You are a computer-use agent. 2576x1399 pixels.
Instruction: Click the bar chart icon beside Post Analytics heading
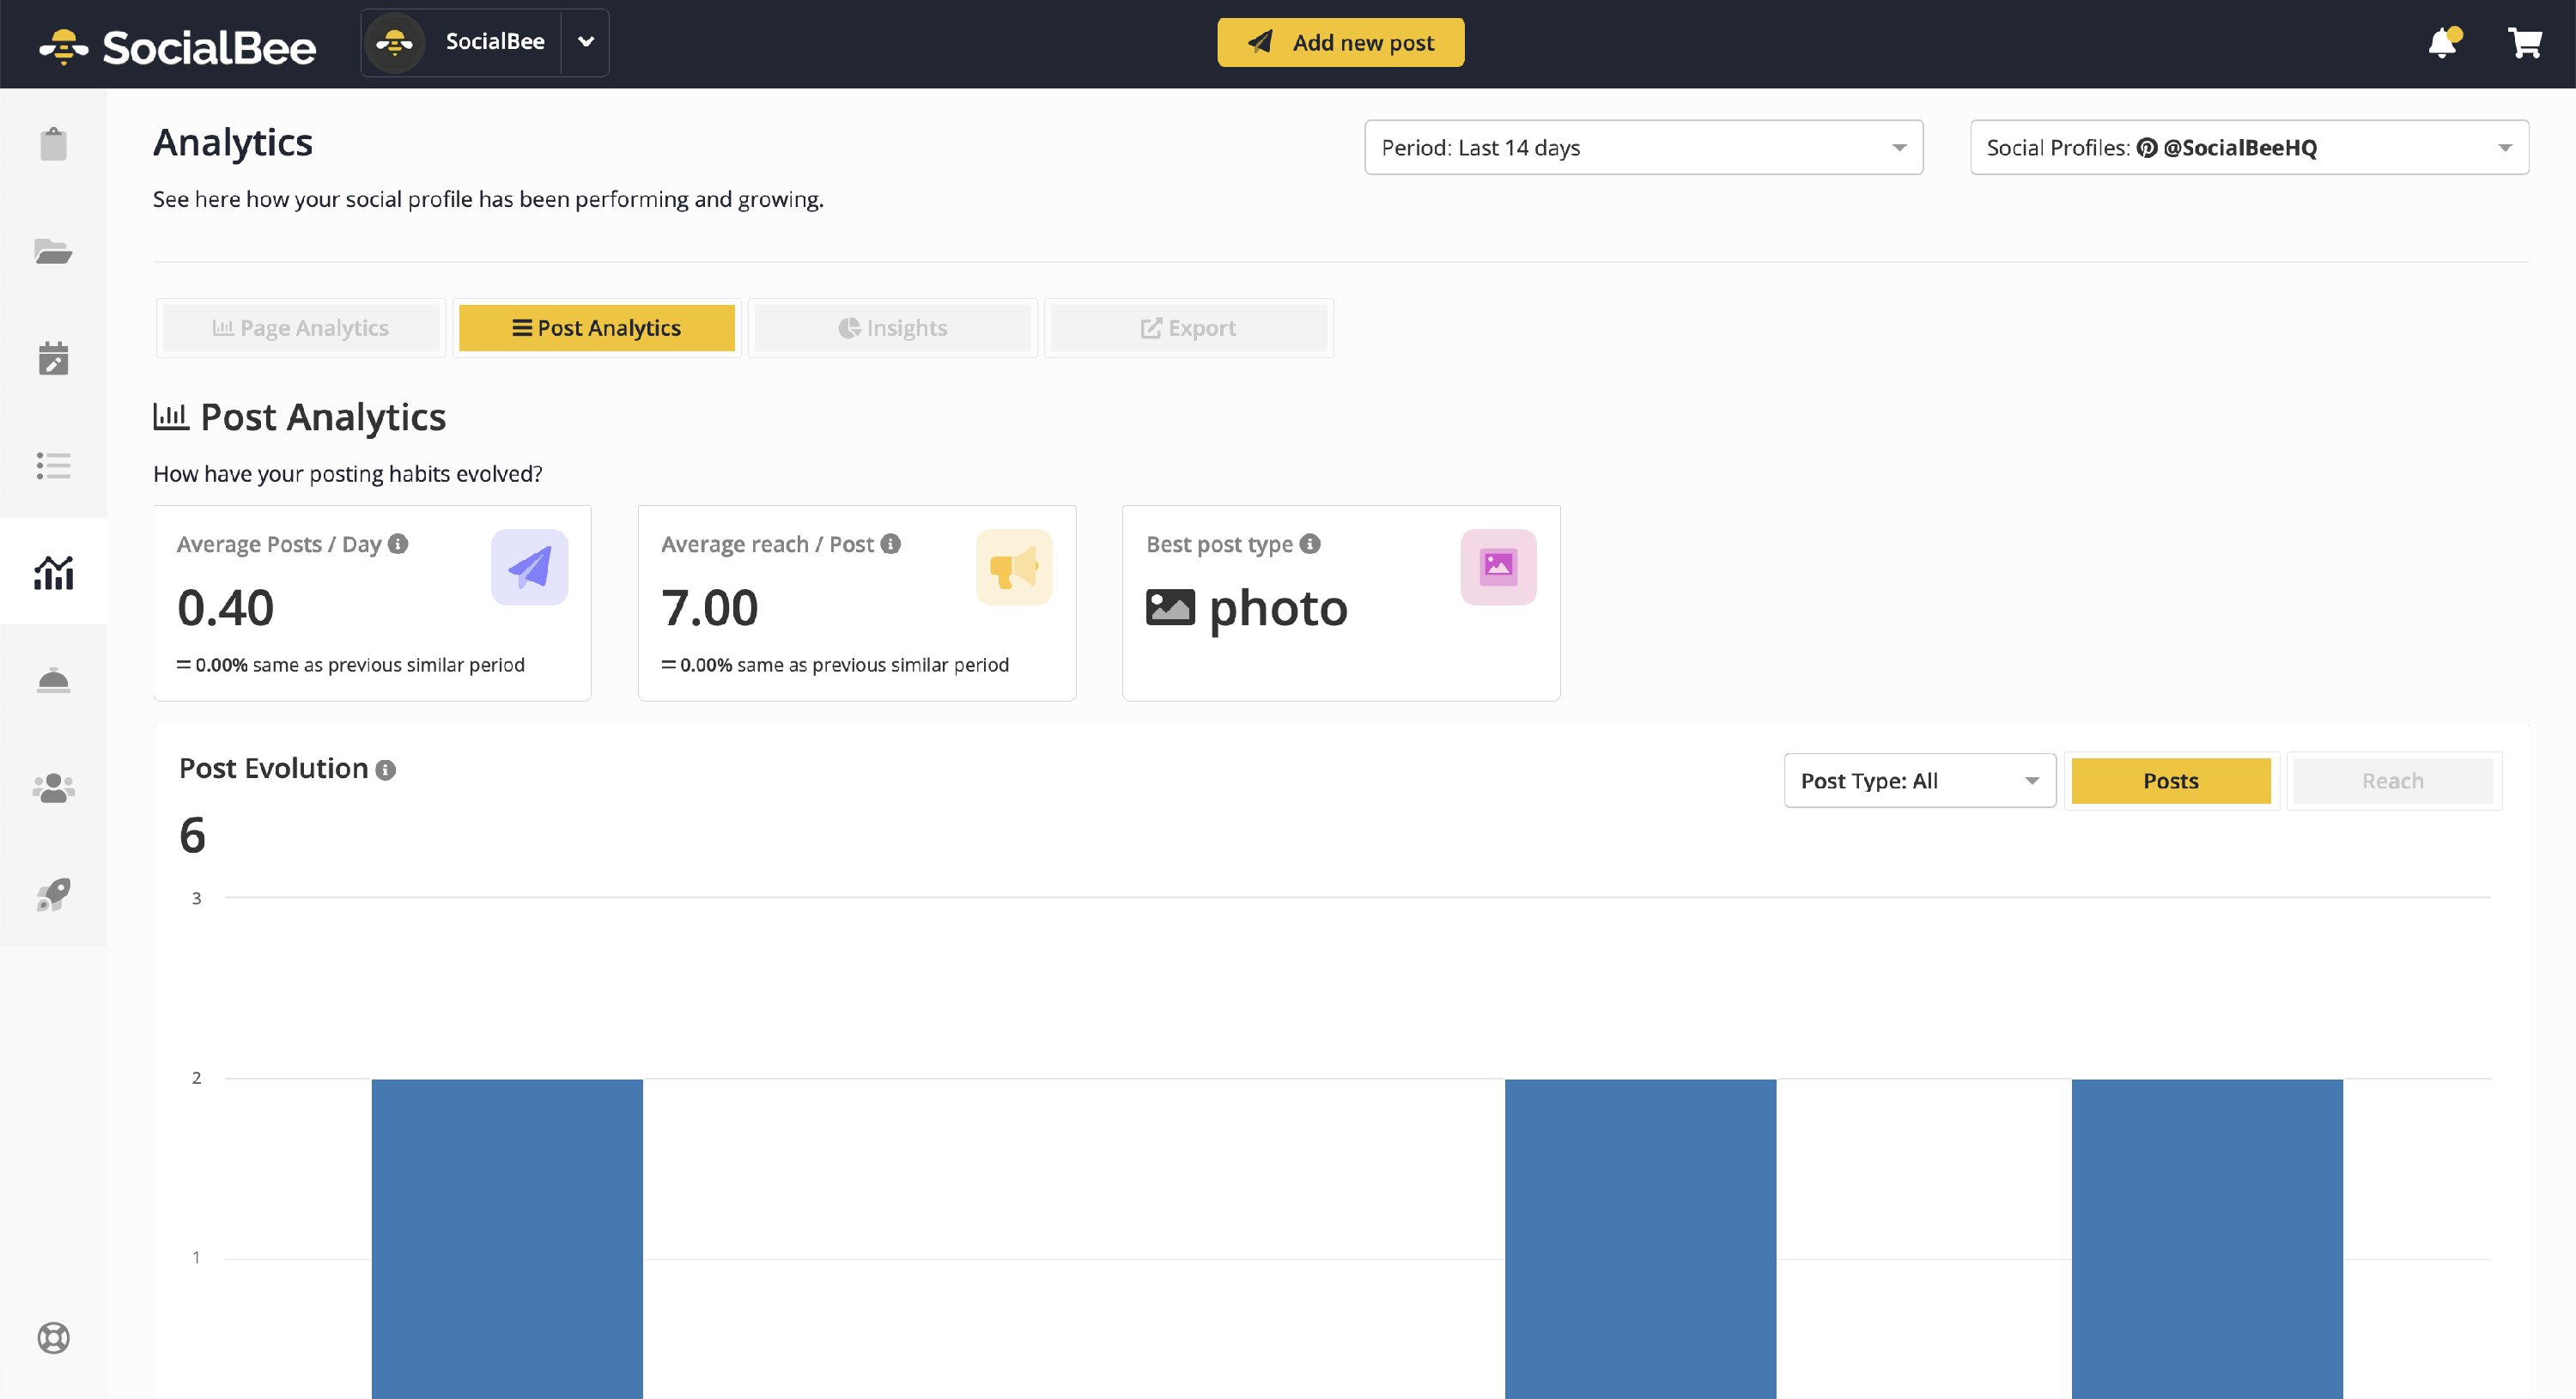[x=170, y=416]
